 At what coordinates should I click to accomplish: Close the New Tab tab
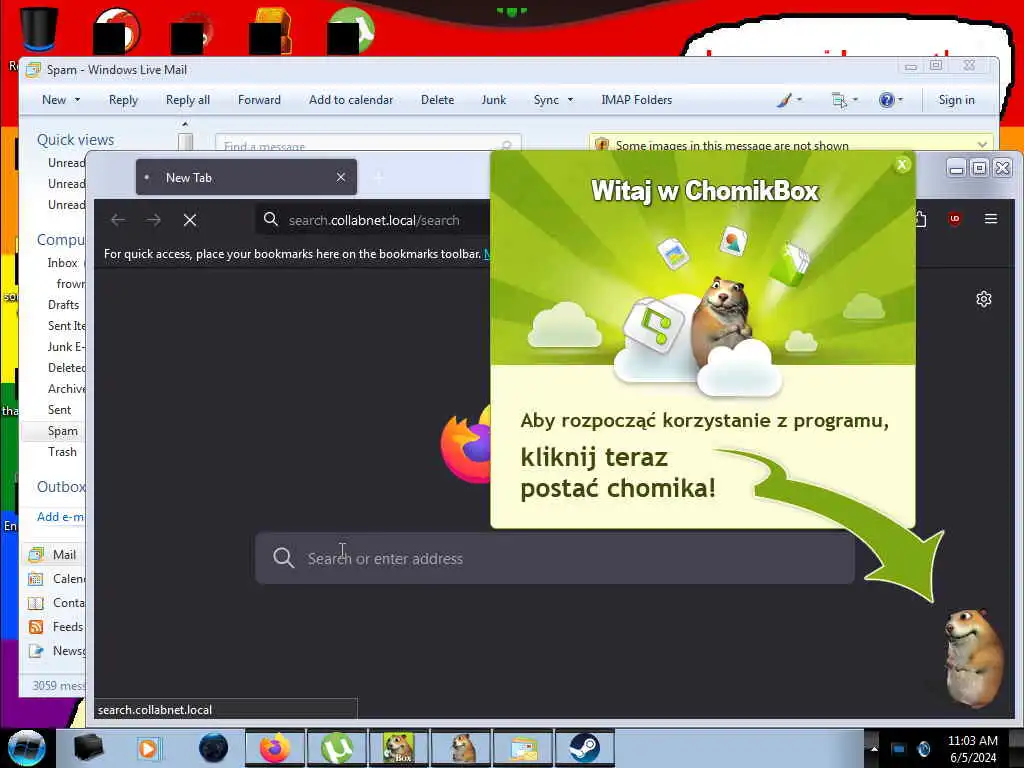[x=341, y=178]
